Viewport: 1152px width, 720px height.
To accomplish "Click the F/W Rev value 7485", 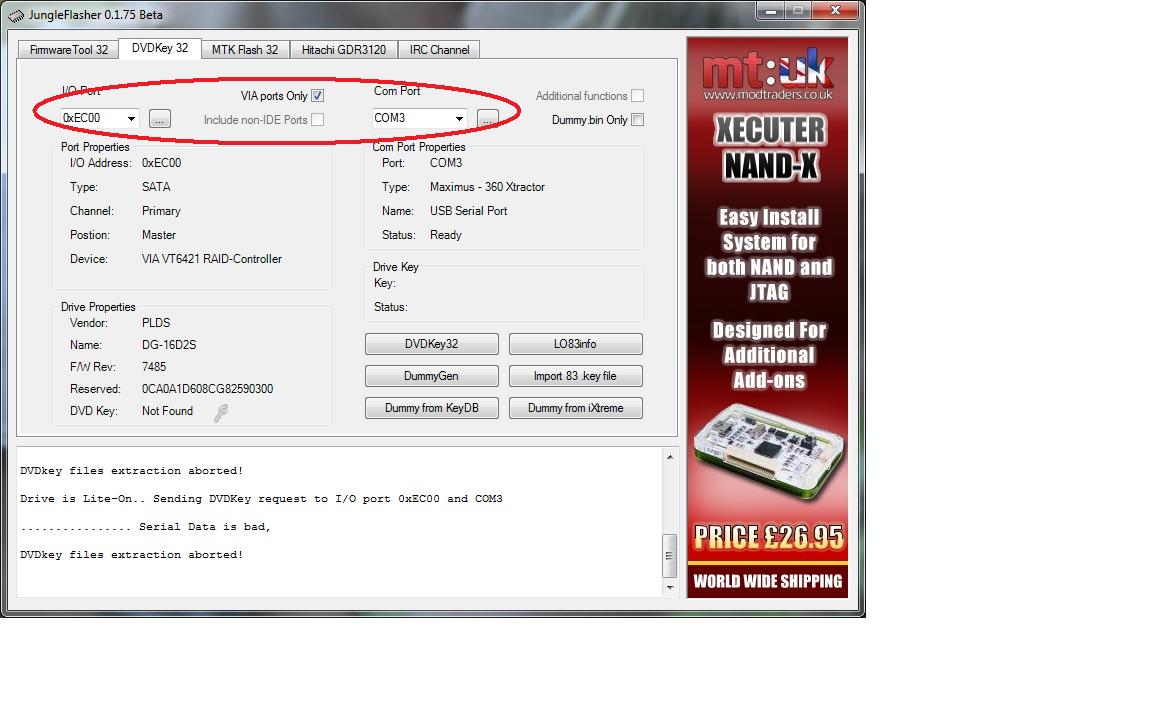I will pos(154,367).
